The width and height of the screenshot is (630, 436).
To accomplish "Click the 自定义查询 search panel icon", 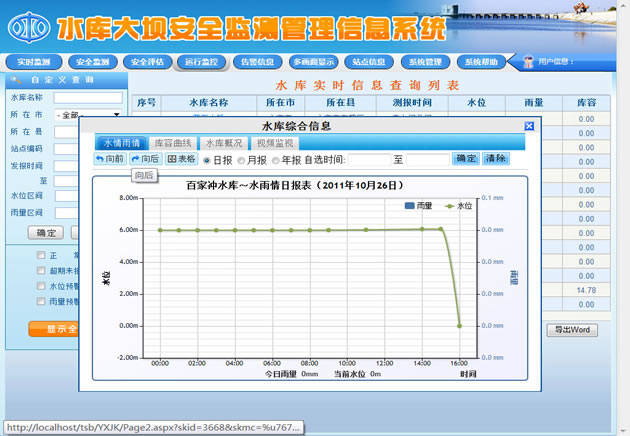I will (x=18, y=80).
